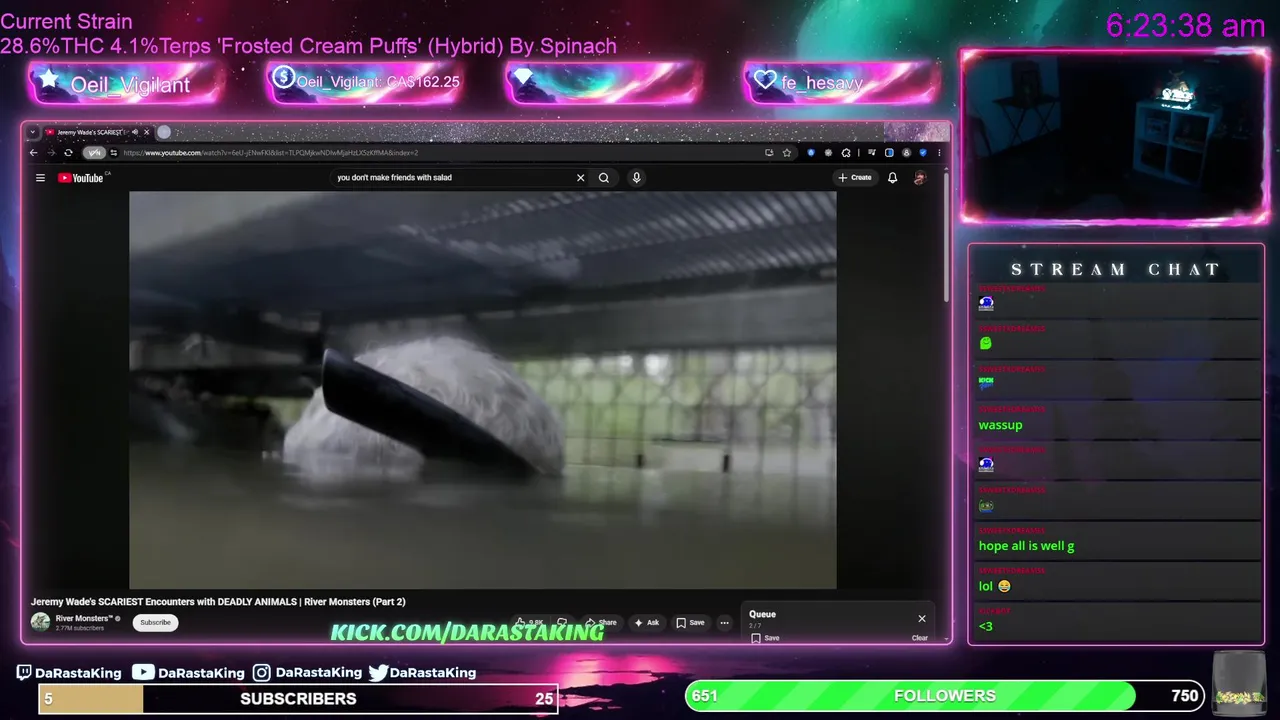Clear the Queue
Image resolution: width=1280 pixels, height=720 pixels.
920,638
